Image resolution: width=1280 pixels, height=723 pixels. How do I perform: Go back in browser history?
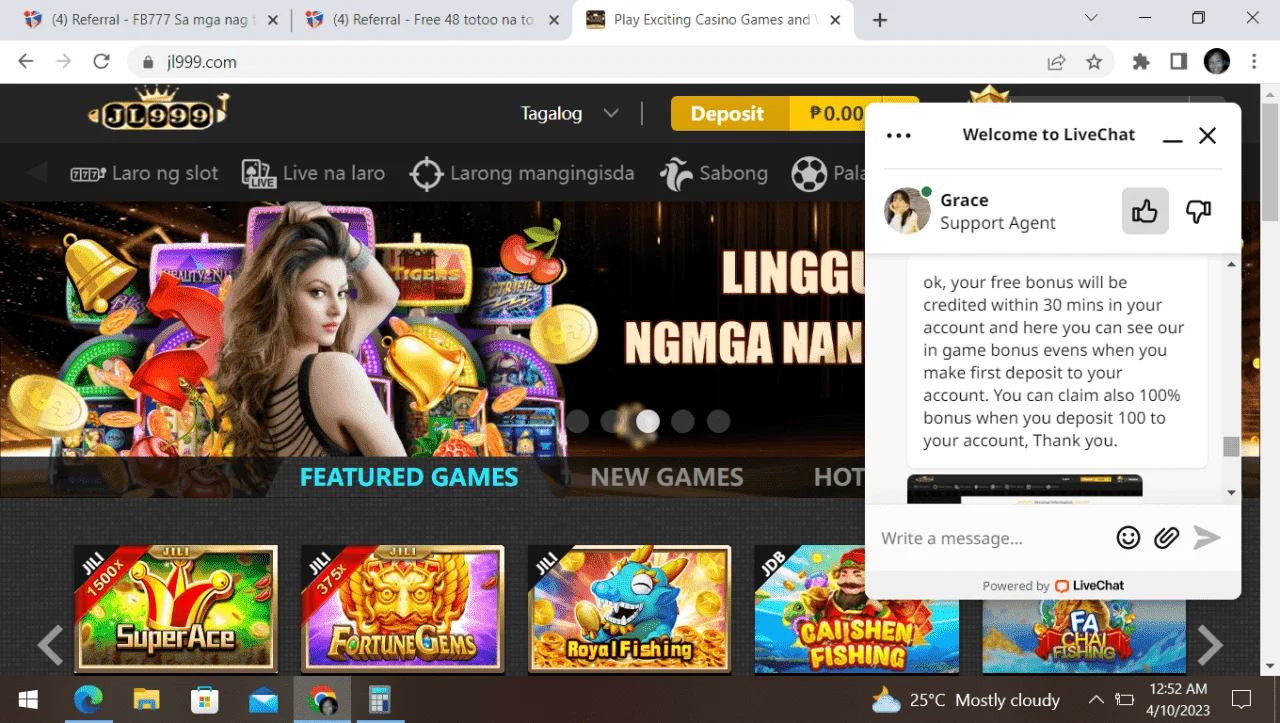coord(26,62)
